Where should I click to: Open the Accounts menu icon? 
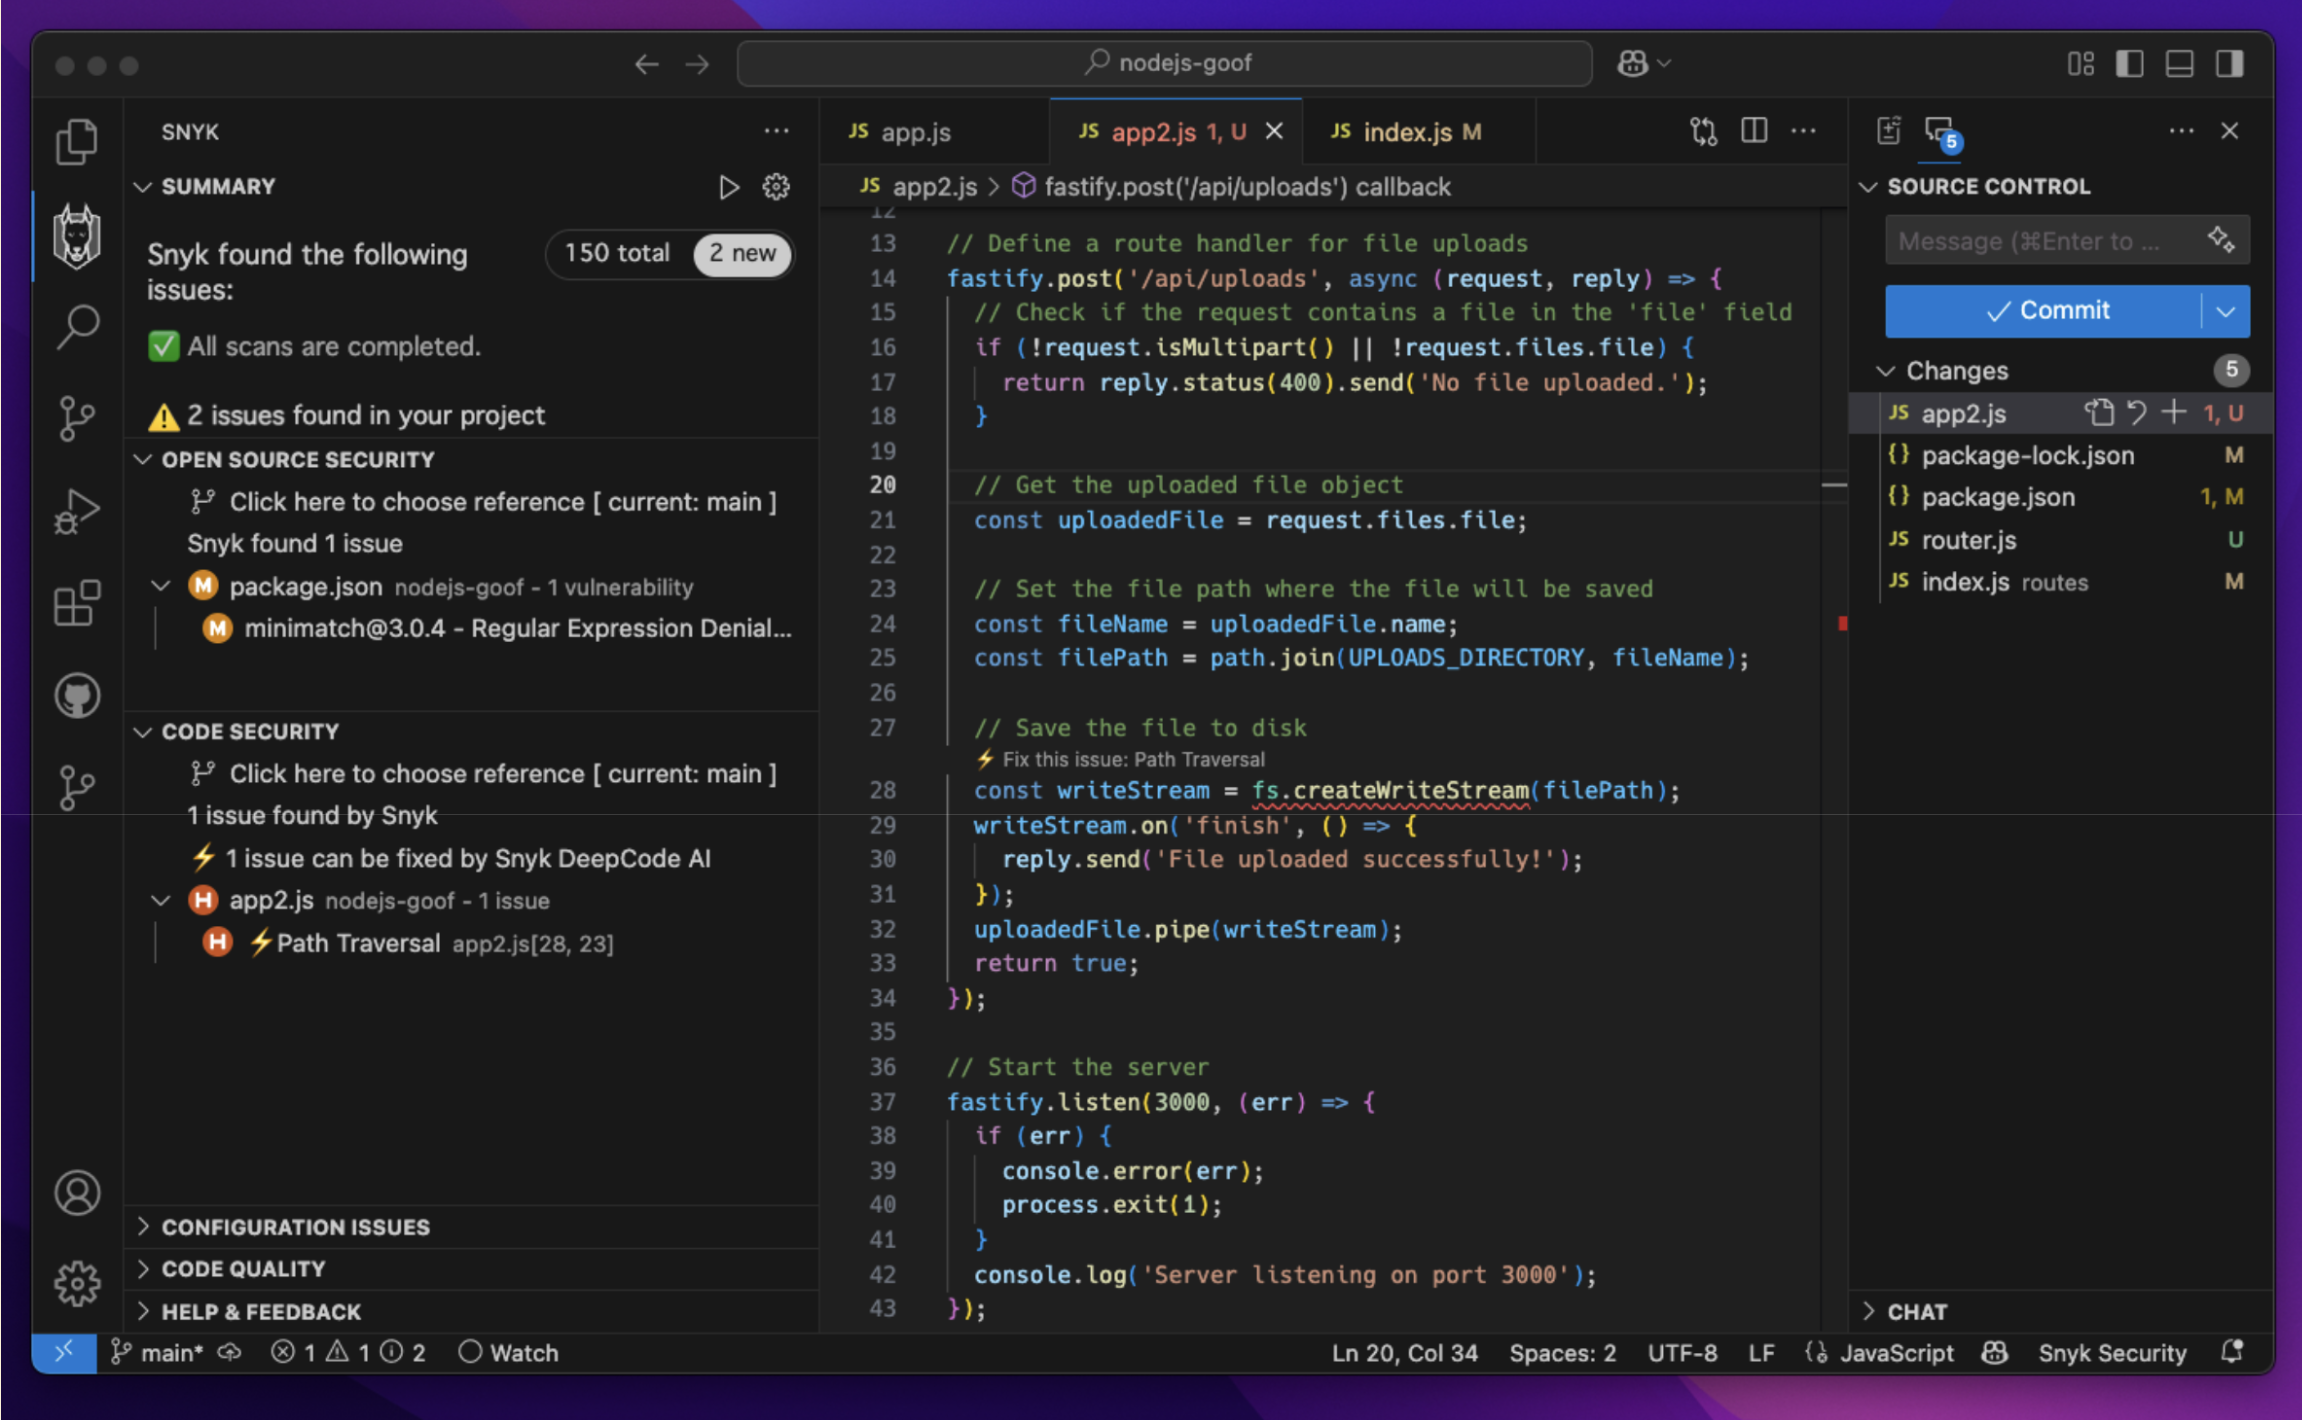(x=76, y=1192)
